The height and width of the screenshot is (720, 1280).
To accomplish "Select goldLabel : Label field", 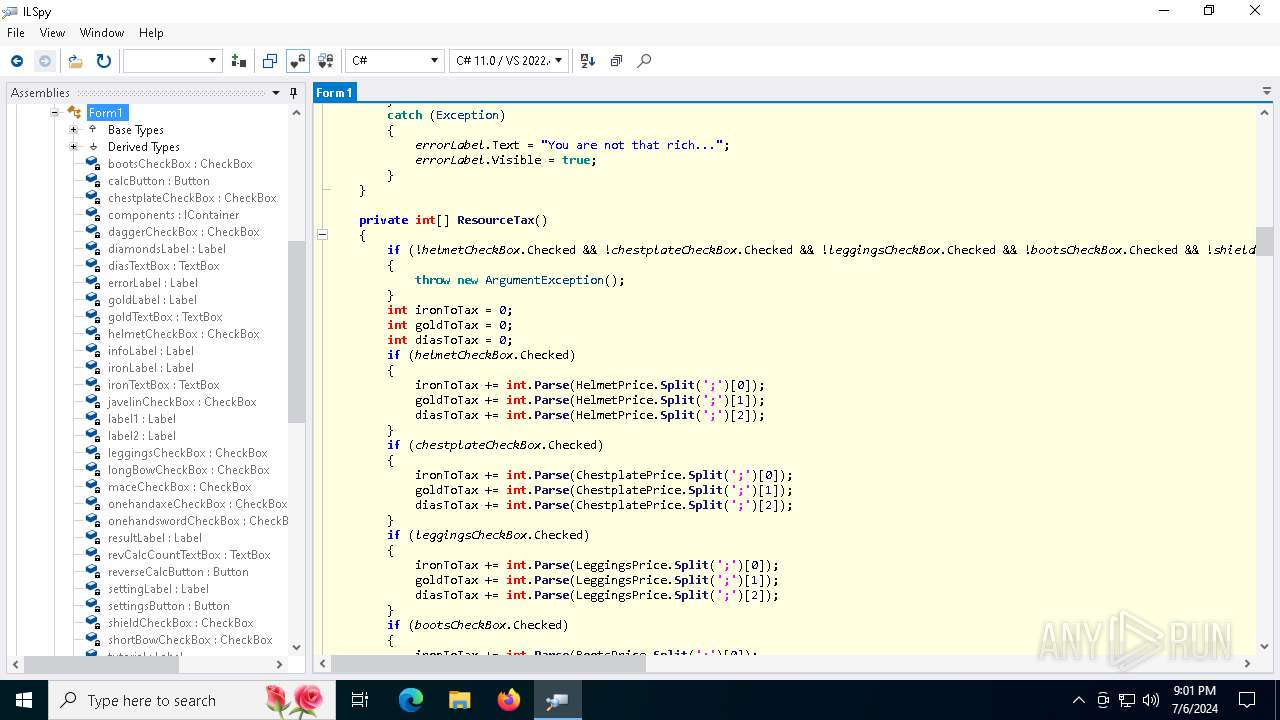I will point(152,300).
